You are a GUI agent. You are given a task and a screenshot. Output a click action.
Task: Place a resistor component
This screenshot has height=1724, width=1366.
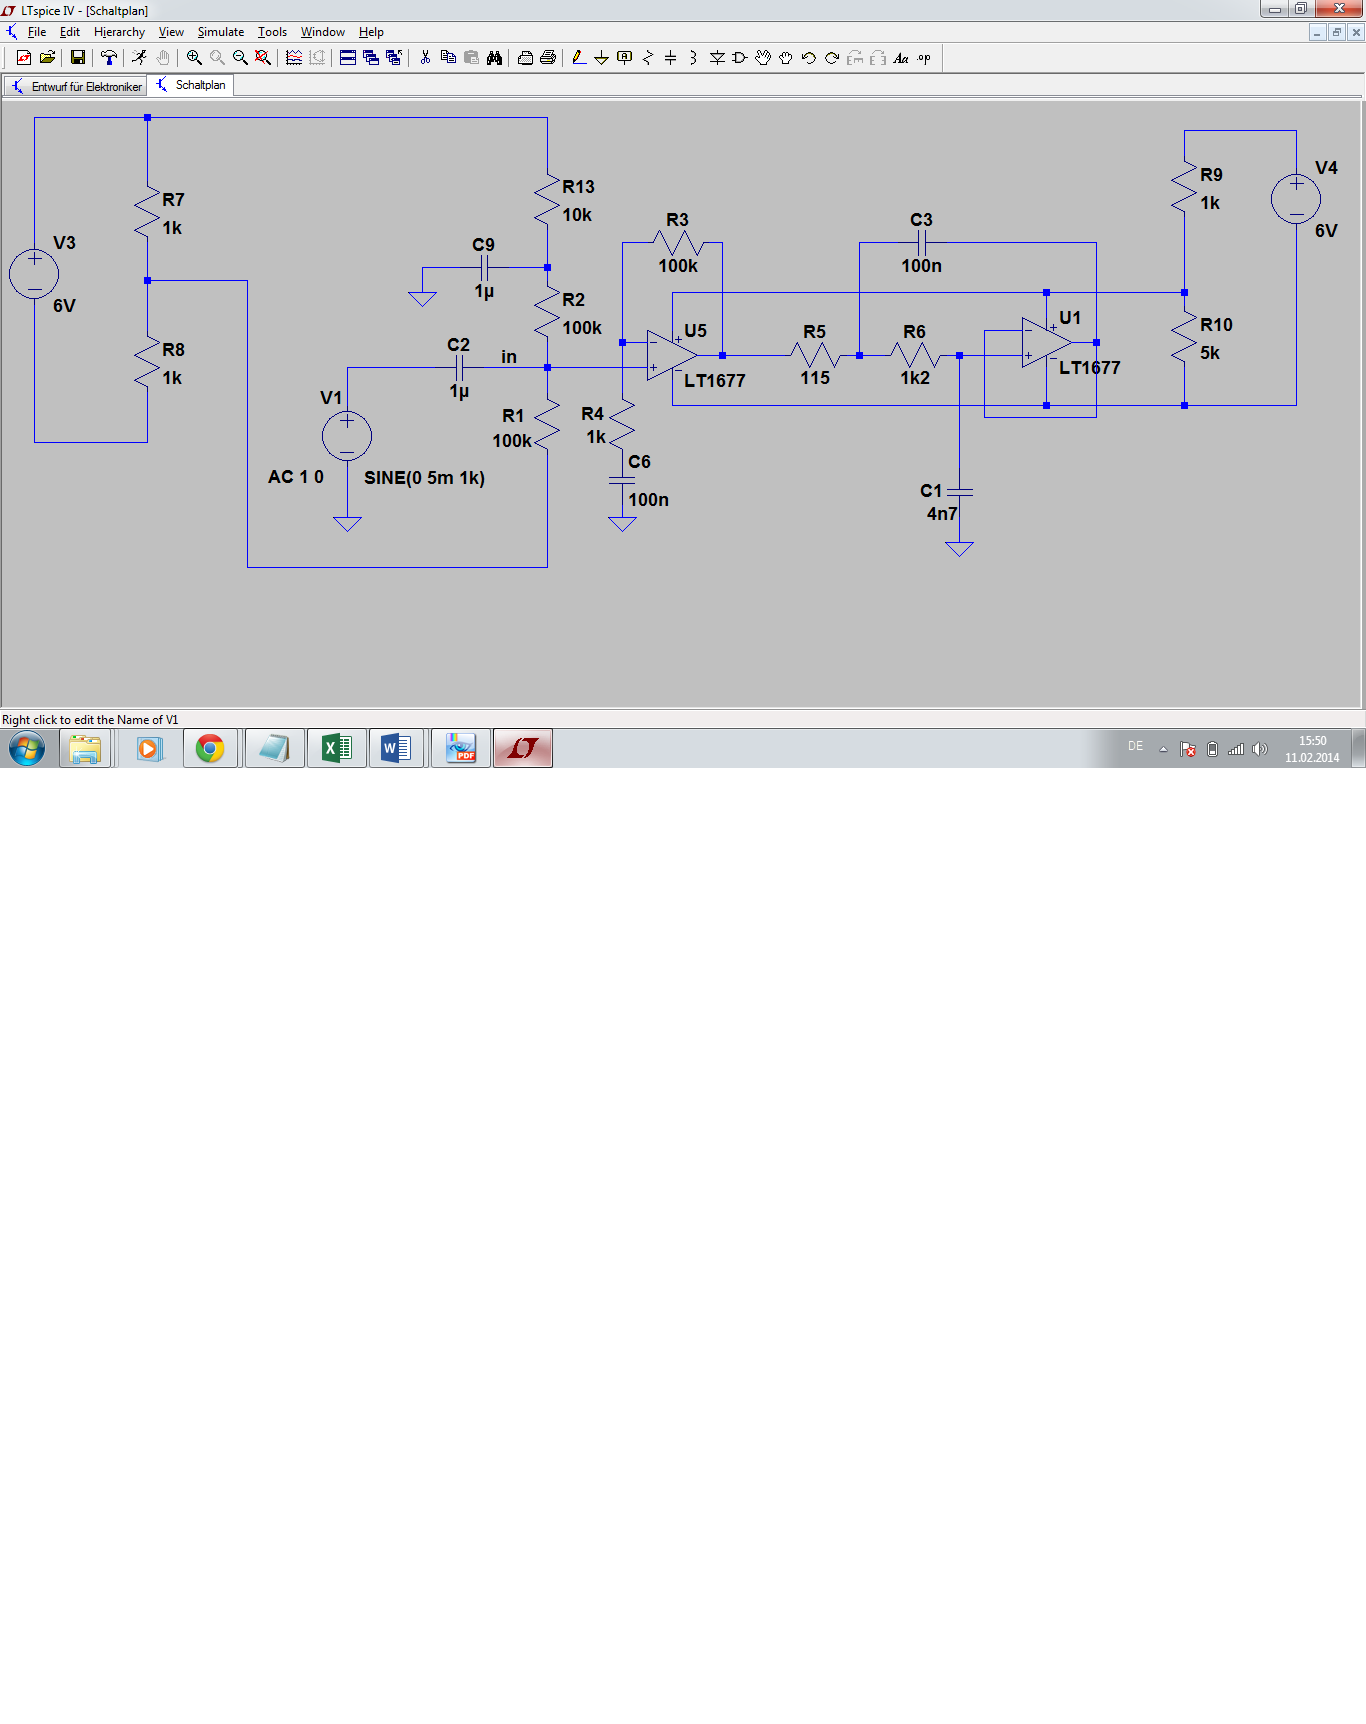point(648,58)
